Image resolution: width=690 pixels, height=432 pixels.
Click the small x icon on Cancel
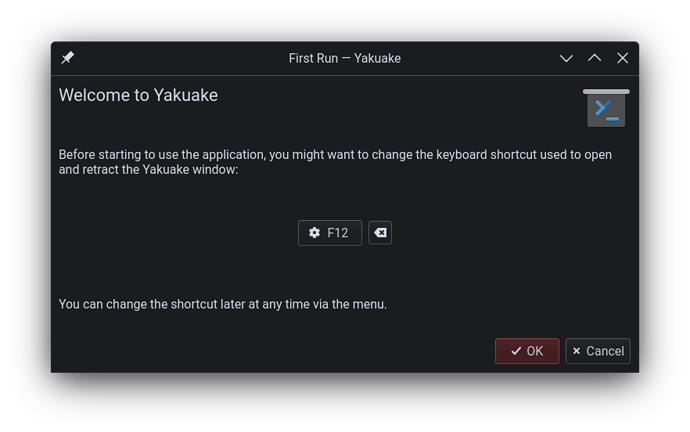click(576, 351)
